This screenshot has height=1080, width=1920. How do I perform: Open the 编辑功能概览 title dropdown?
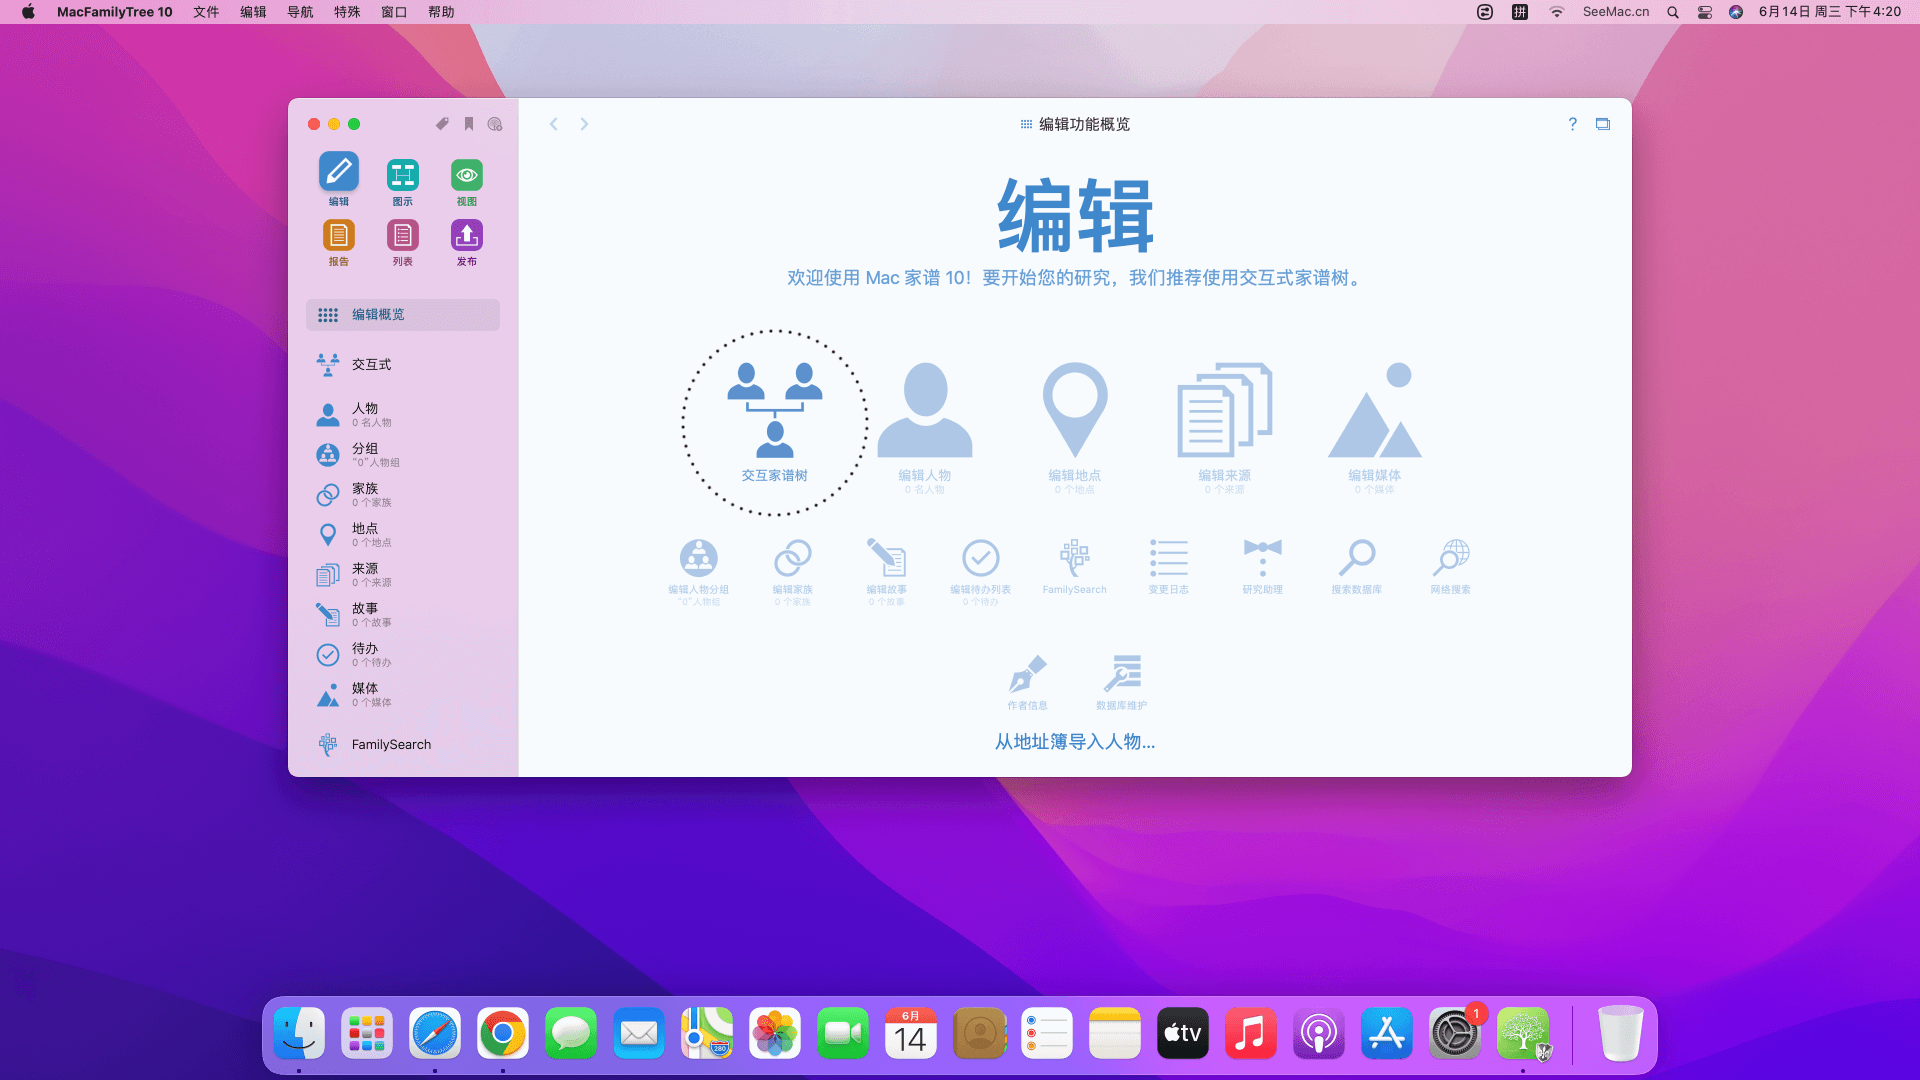click(1075, 124)
